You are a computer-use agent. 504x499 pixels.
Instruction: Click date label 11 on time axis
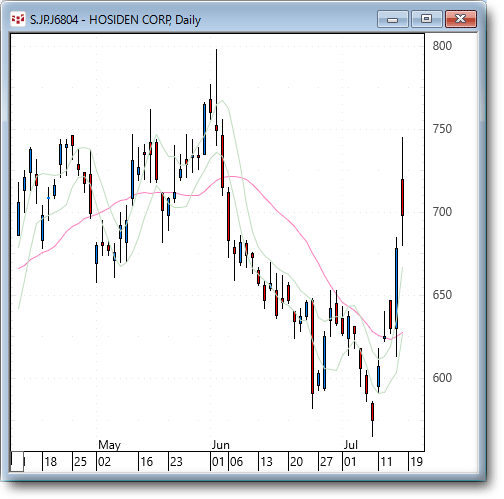pyautogui.click(x=386, y=462)
